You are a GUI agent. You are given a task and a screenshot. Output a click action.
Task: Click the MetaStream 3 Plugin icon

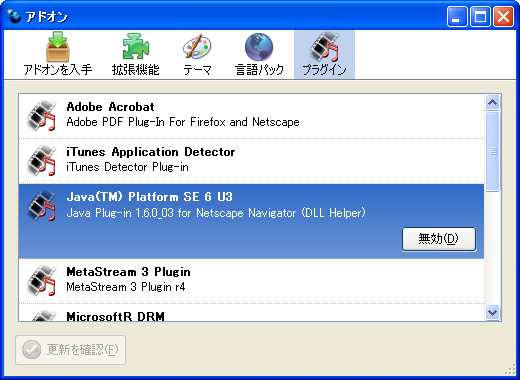click(41, 280)
